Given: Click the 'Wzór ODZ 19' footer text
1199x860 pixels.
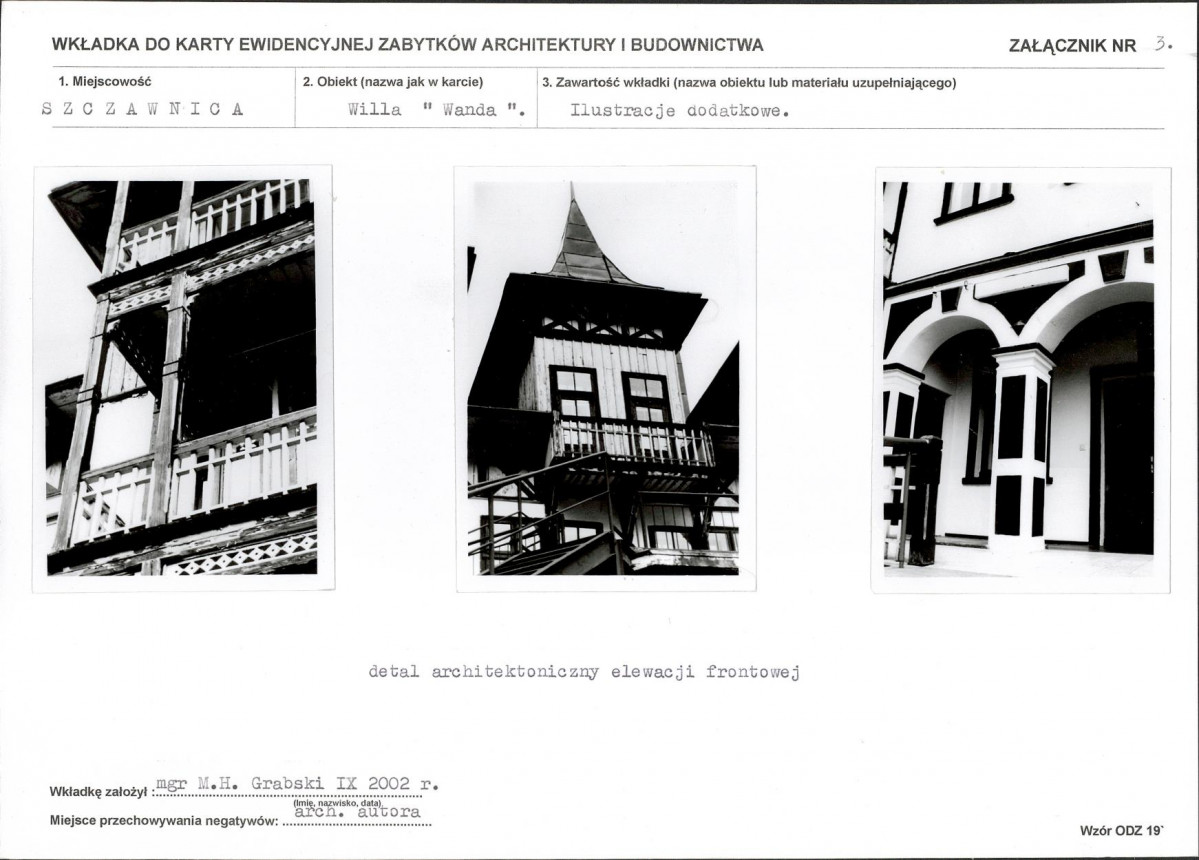Looking at the screenshot, I should click(x=1122, y=831).
